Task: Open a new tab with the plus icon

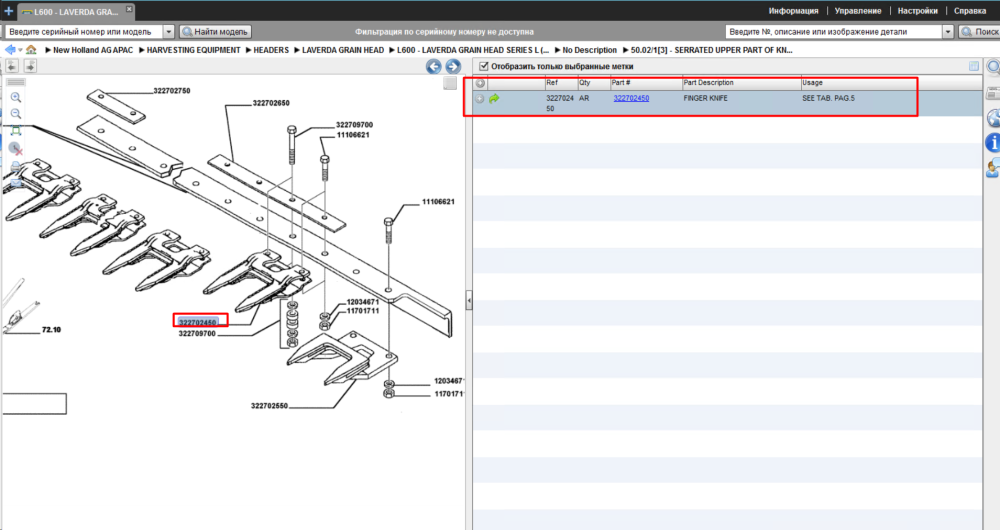Action: click(x=8, y=11)
